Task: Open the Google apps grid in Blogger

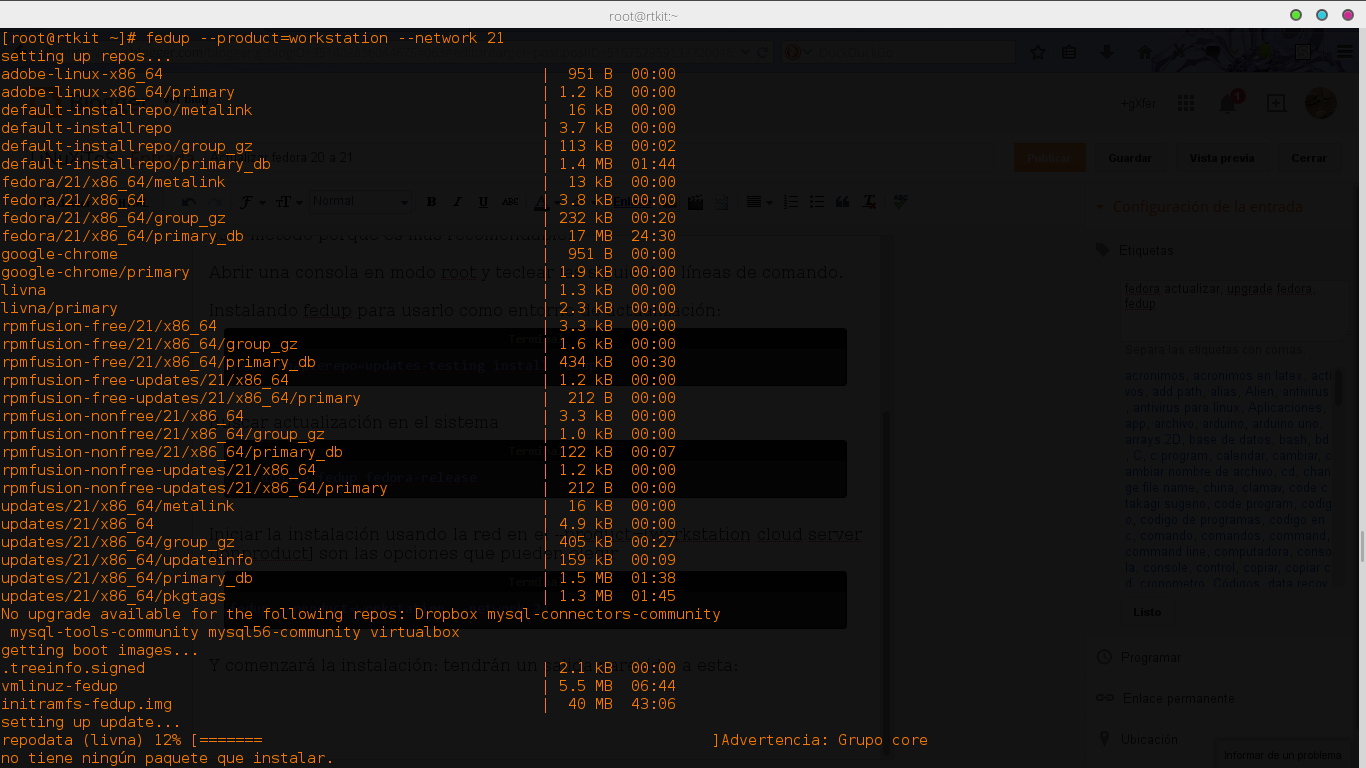Action: [1186, 103]
